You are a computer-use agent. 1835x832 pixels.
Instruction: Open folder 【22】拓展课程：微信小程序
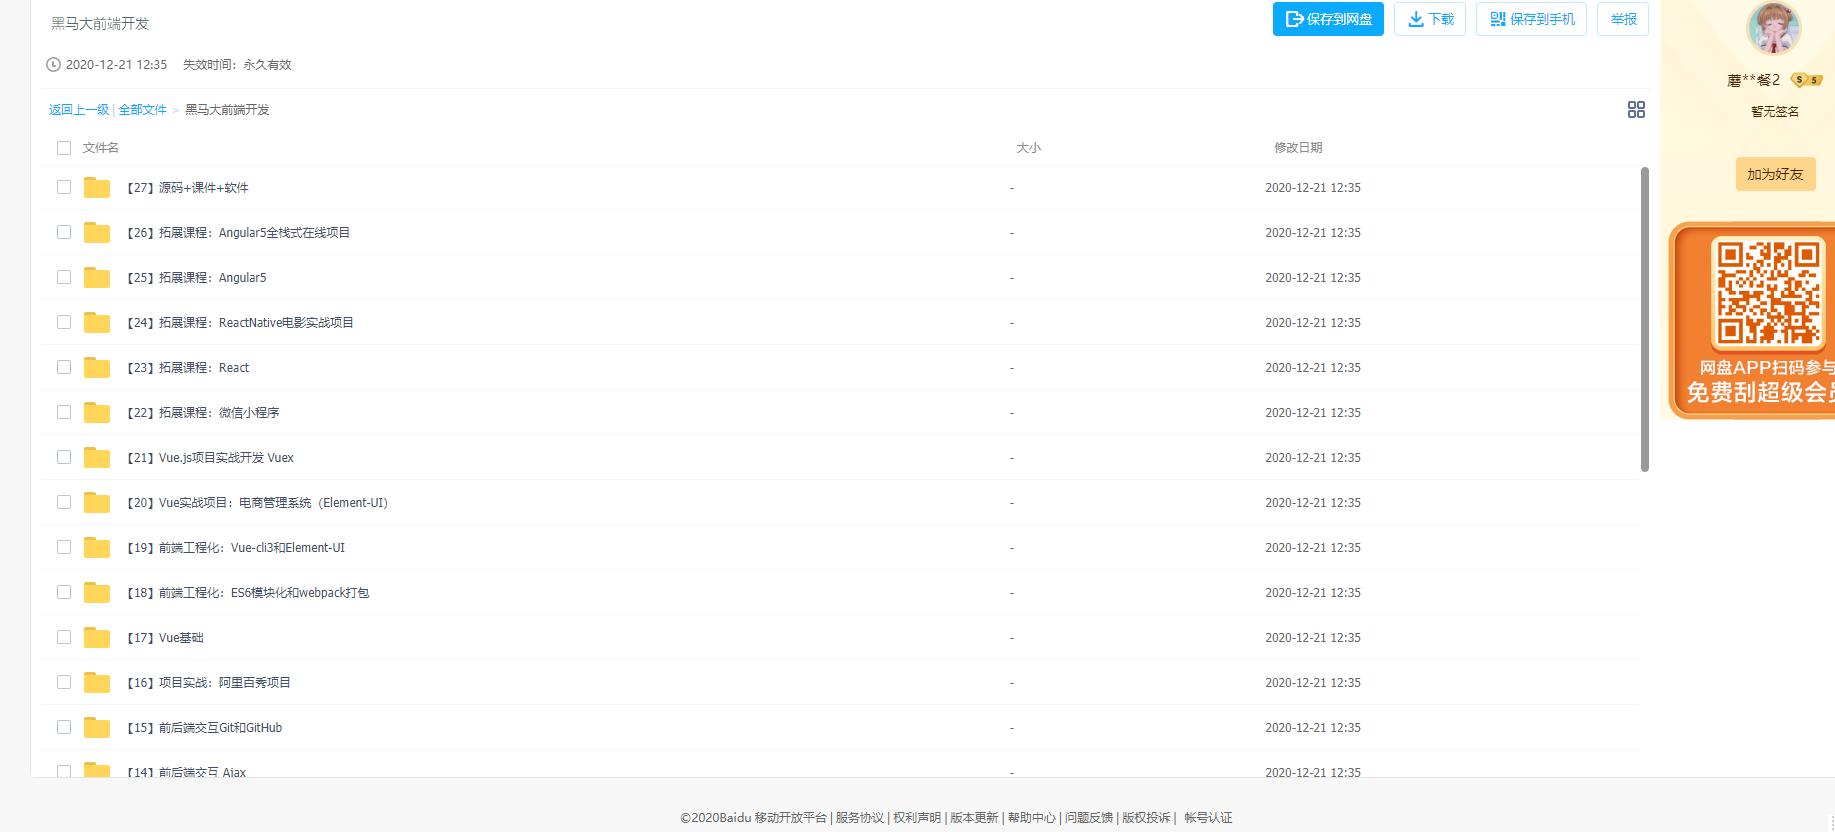pyautogui.click(x=203, y=413)
